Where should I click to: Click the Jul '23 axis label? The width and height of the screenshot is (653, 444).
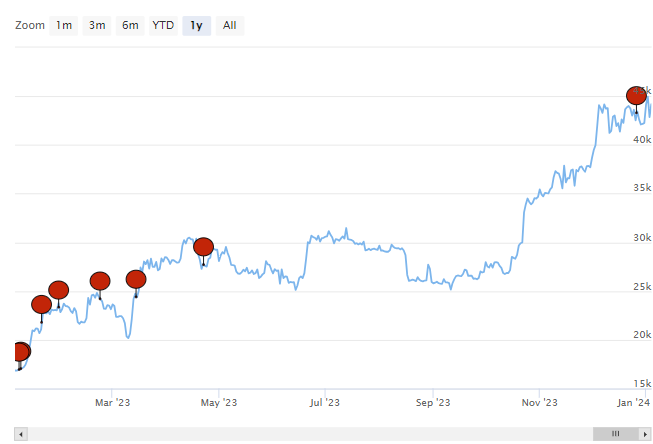325,403
